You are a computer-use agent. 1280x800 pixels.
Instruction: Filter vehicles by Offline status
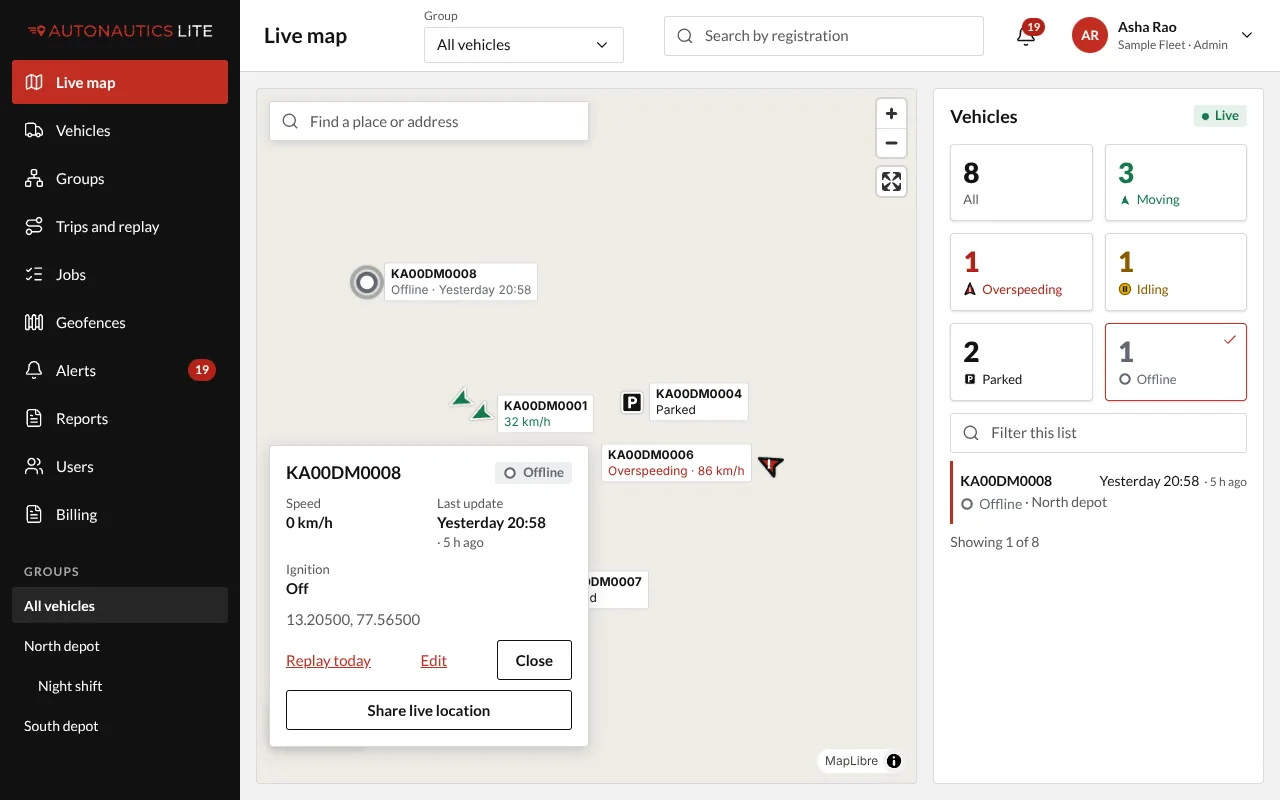pos(1176,362)
